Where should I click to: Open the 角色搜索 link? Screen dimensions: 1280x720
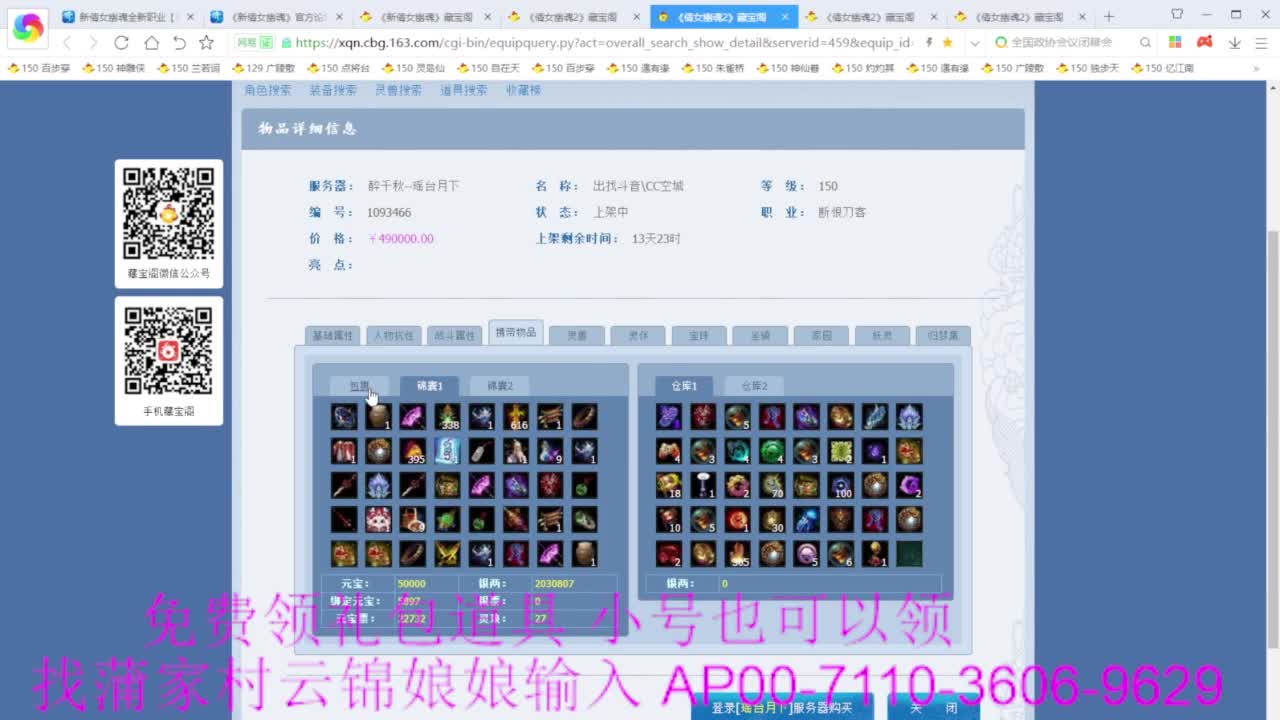click(x=268, y=90)
